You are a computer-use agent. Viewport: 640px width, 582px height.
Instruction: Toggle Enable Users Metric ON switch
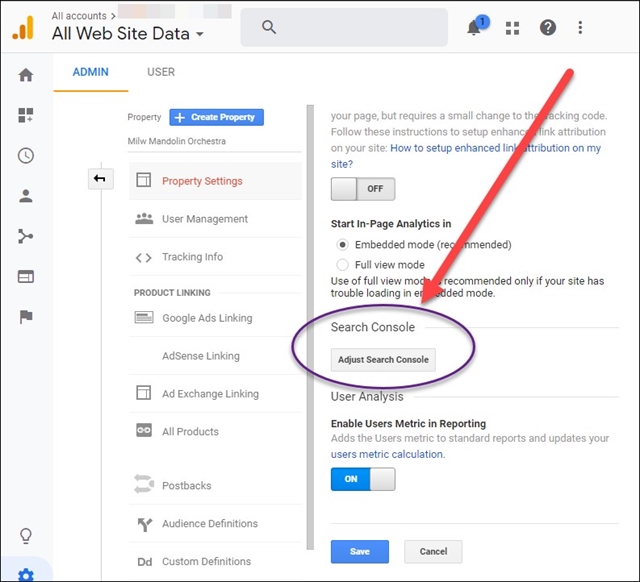(363, 479)
